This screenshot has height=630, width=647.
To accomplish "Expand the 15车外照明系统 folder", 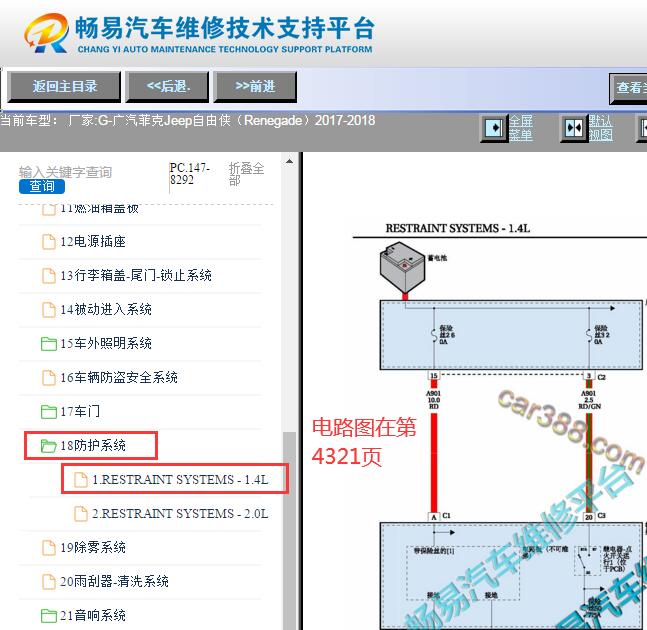I will [x=106, y=343].
